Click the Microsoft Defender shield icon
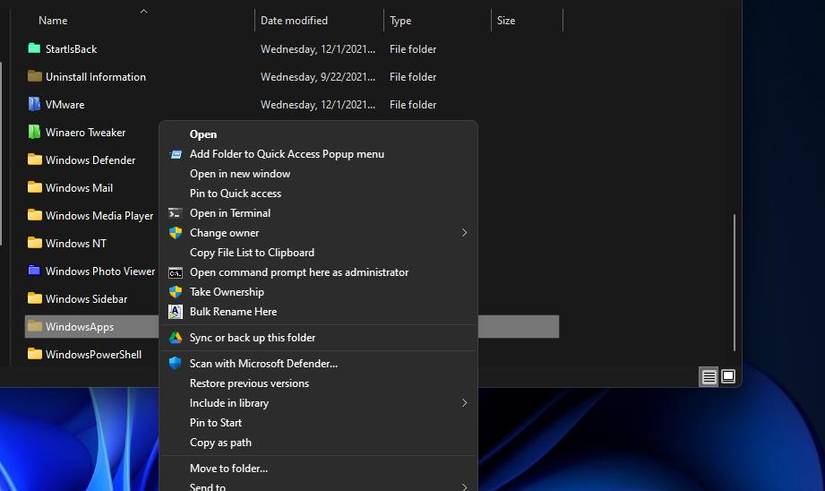 [175, 363]
